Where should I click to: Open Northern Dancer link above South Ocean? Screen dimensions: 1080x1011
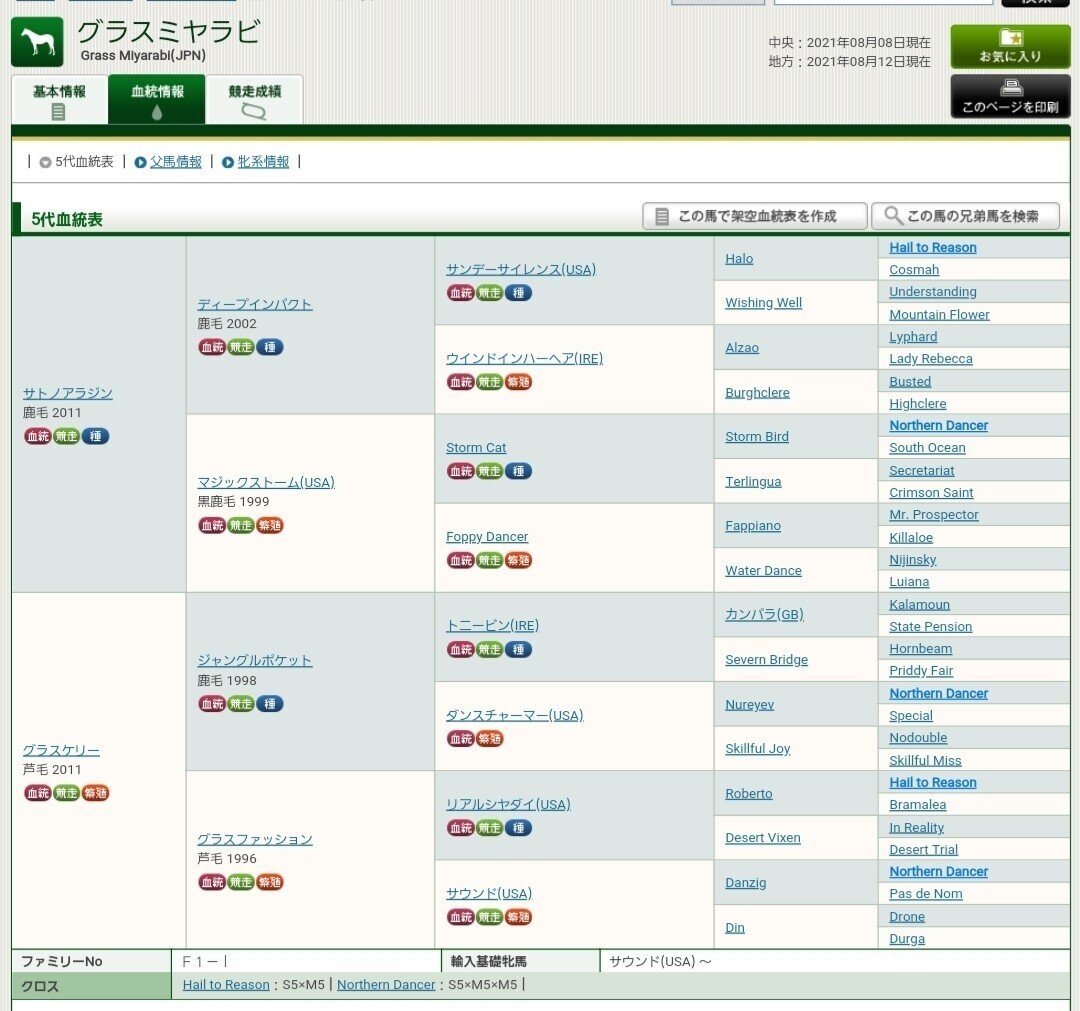938,426
